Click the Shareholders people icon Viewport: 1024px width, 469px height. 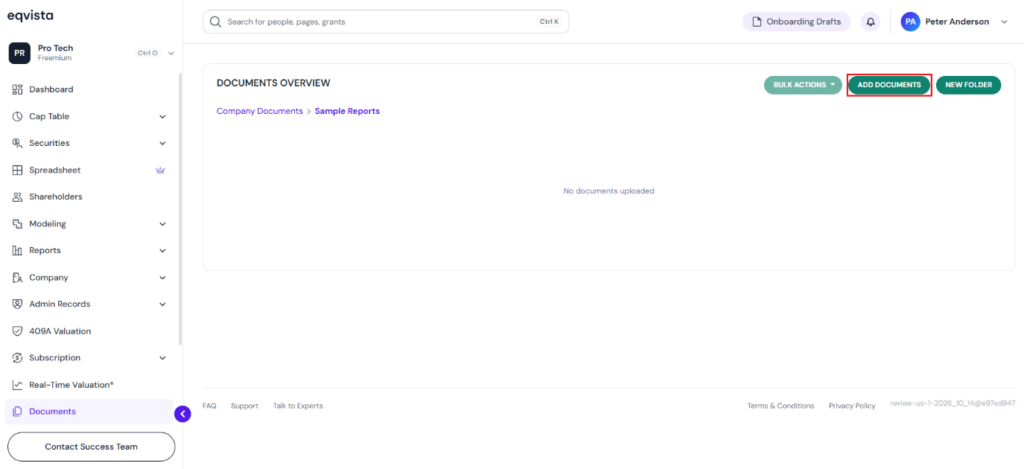point(18,197)
